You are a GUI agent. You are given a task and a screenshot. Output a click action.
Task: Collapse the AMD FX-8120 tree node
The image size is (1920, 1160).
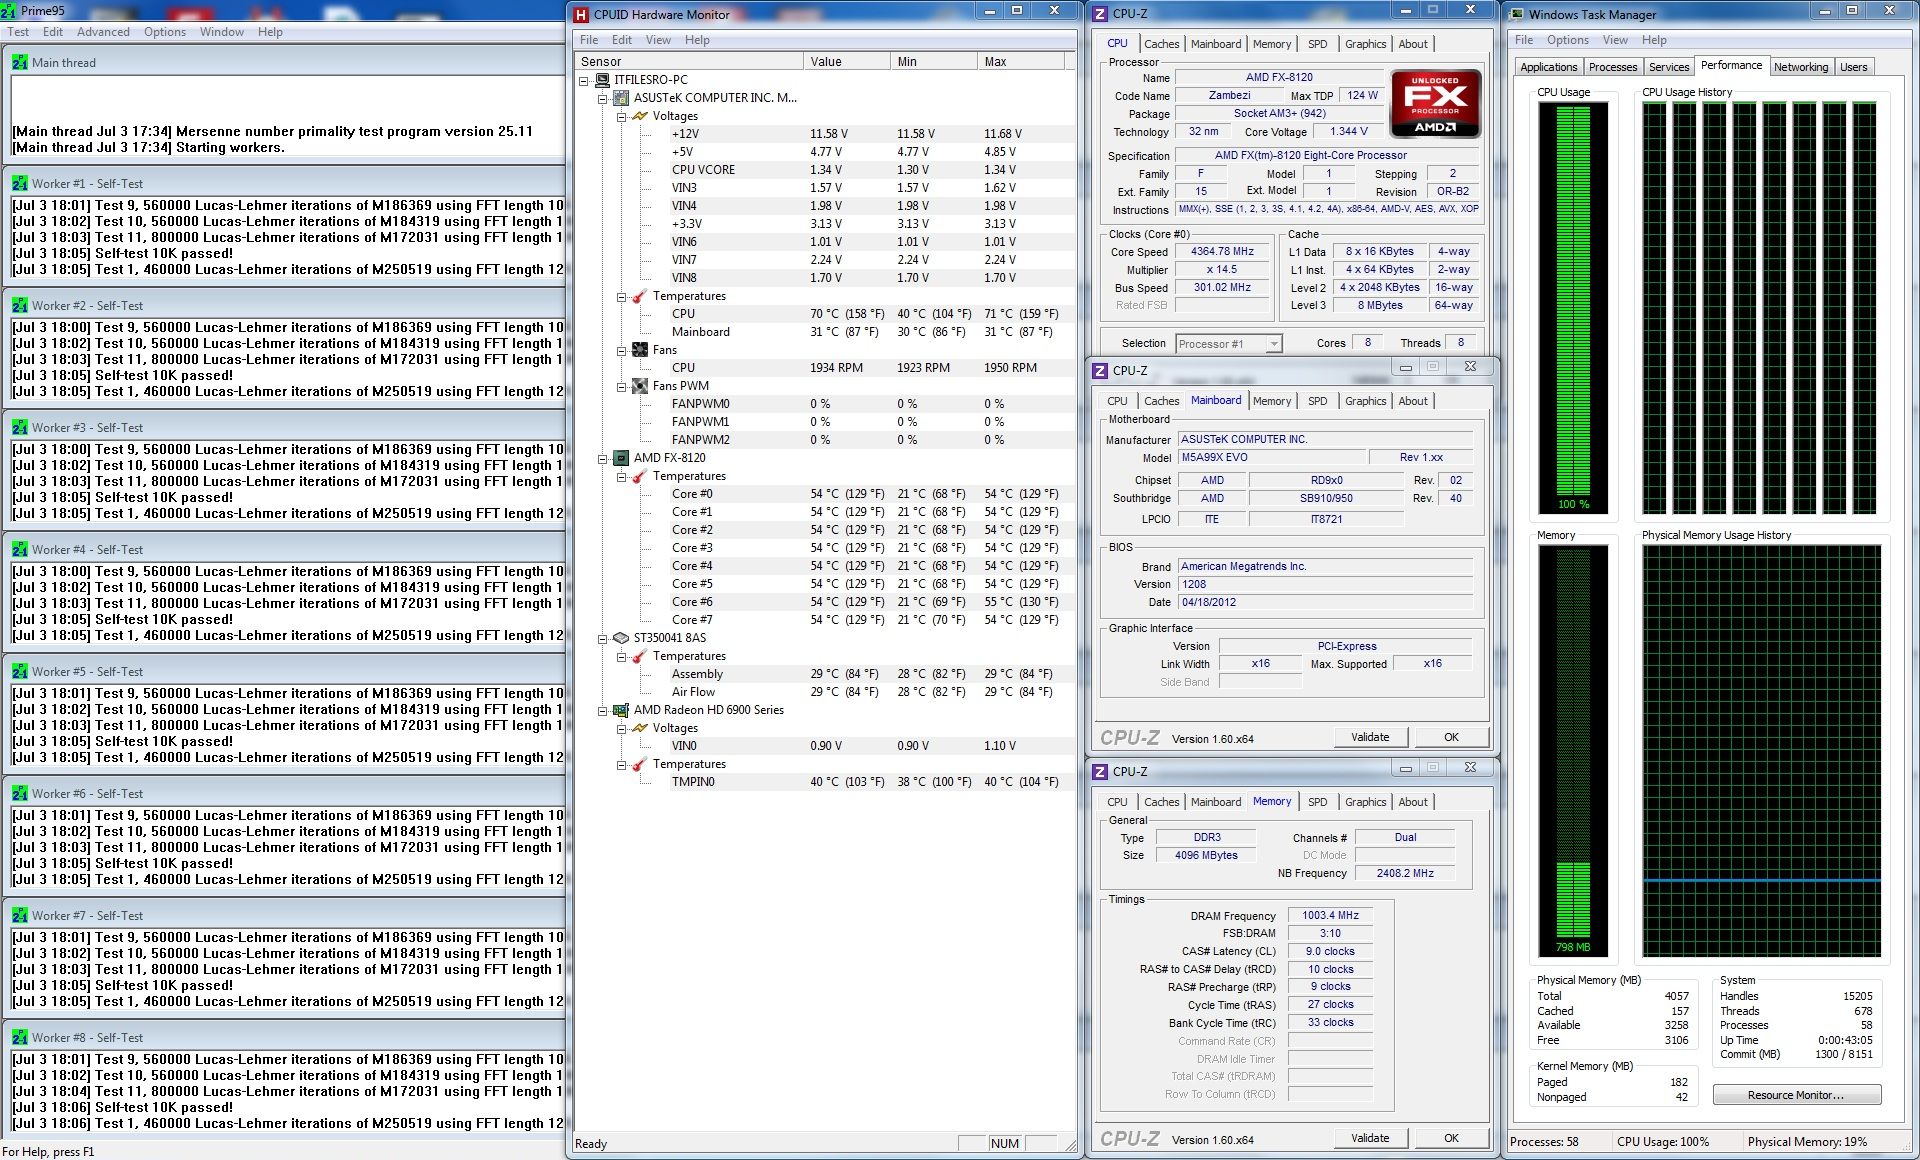[x=602, y=458]
